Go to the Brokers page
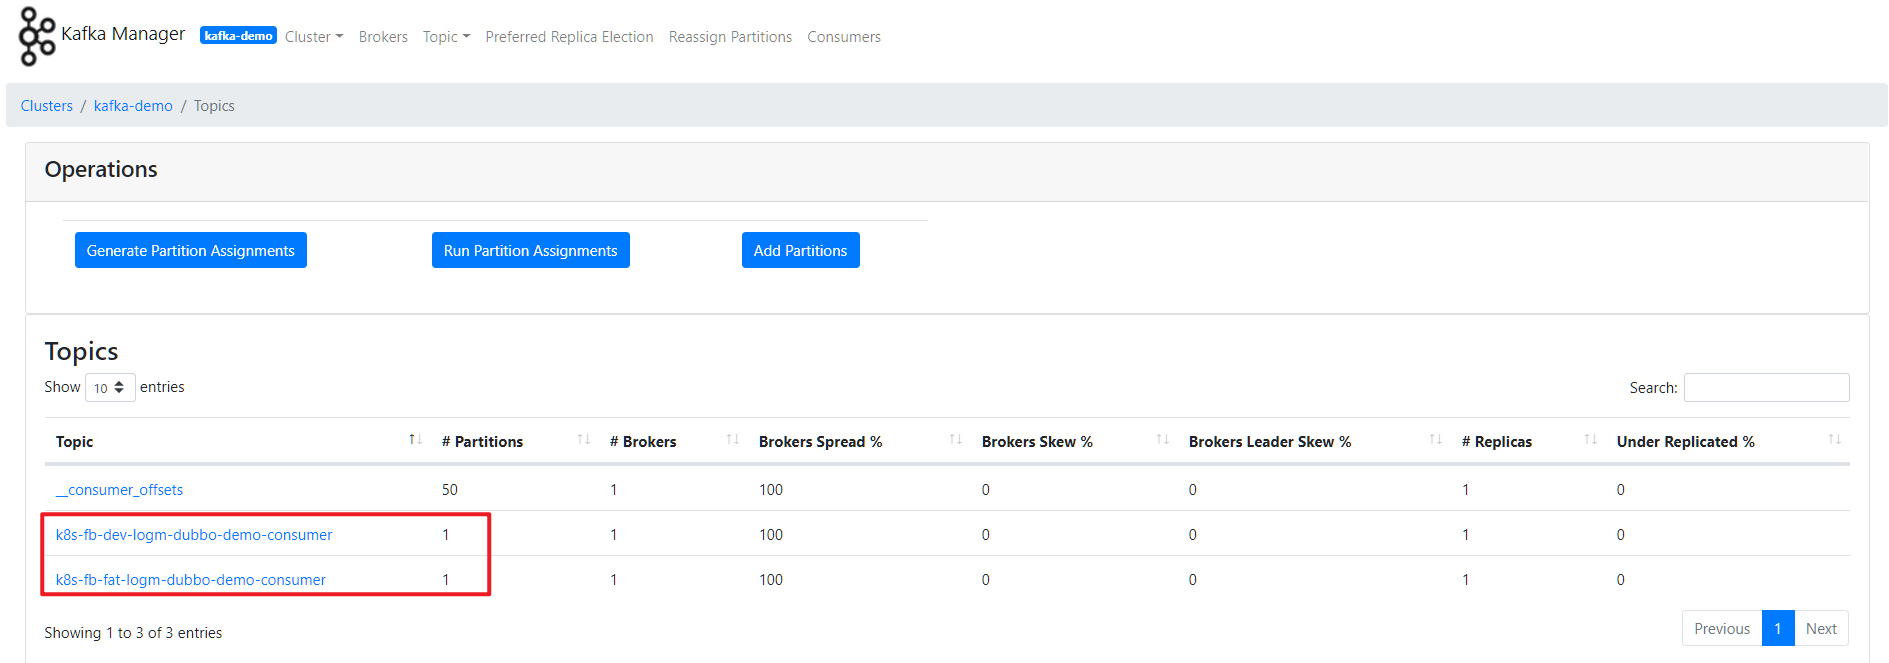The image size is (1889, 663). click(383, 37)
